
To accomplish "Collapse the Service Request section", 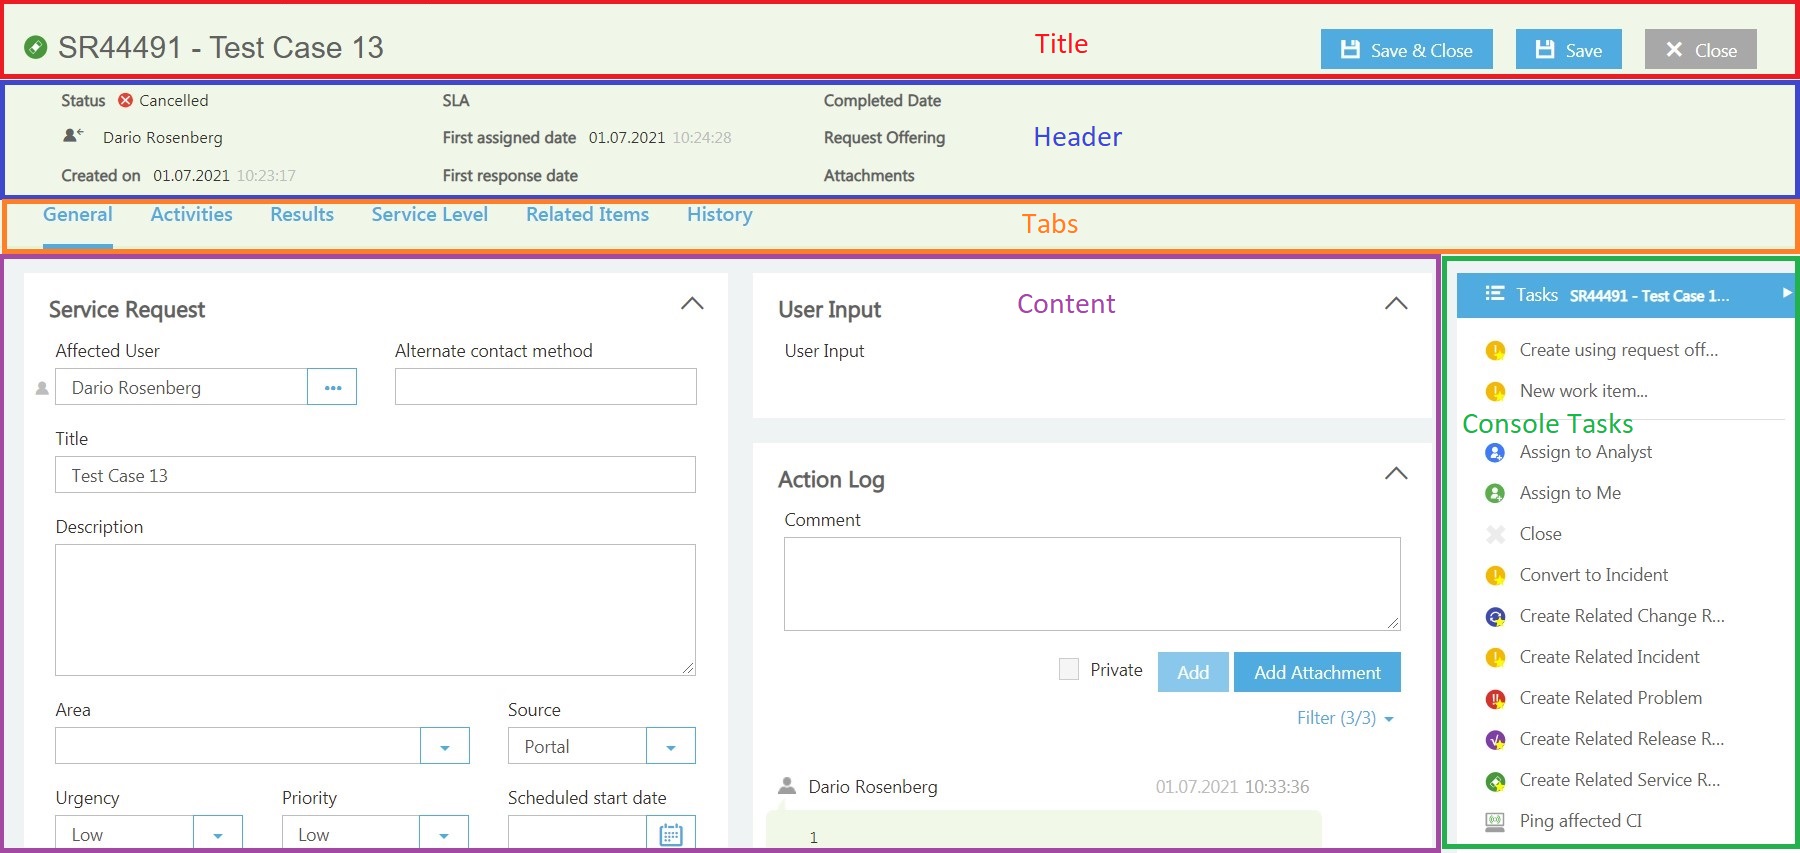I will pos(692,304).
